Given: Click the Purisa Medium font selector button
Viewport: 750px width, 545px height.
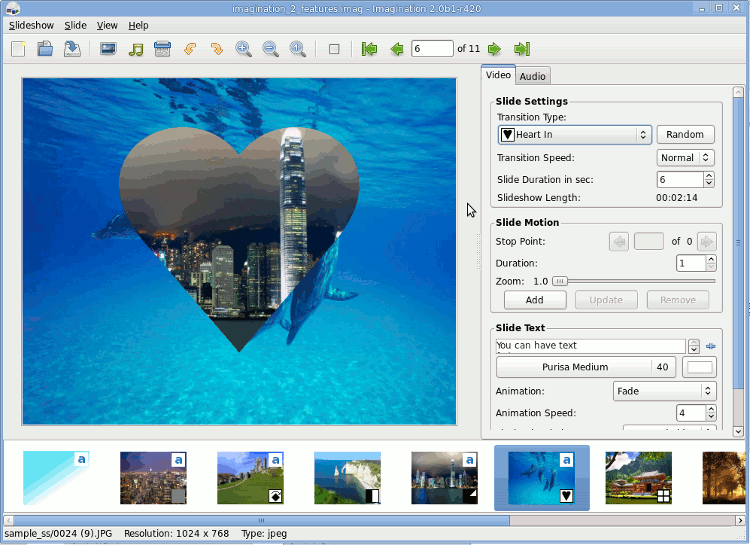Looking at the screenshot, I should pyautogui.click(x=575, y=367).
